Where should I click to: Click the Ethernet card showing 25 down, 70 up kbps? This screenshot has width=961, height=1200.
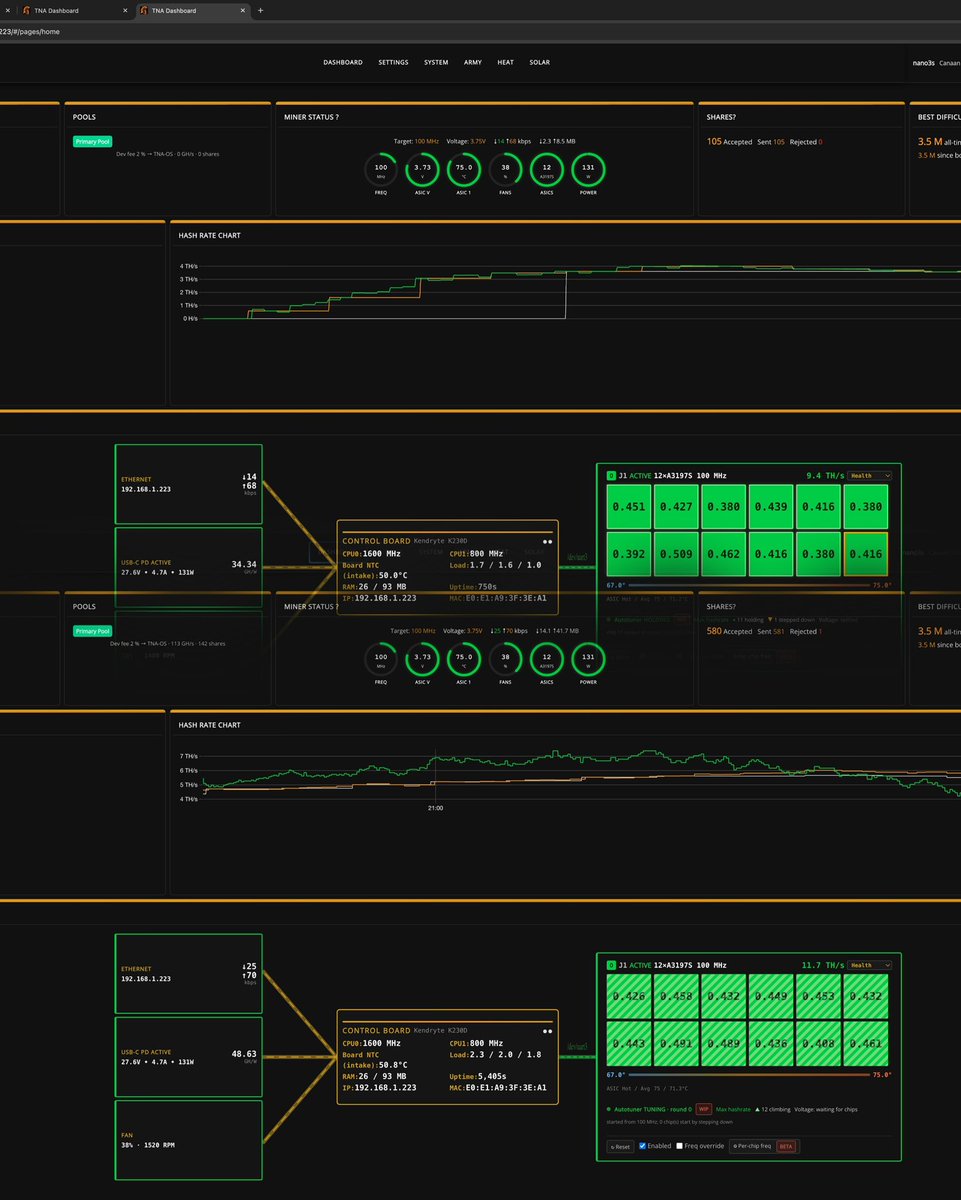(189, 974)
